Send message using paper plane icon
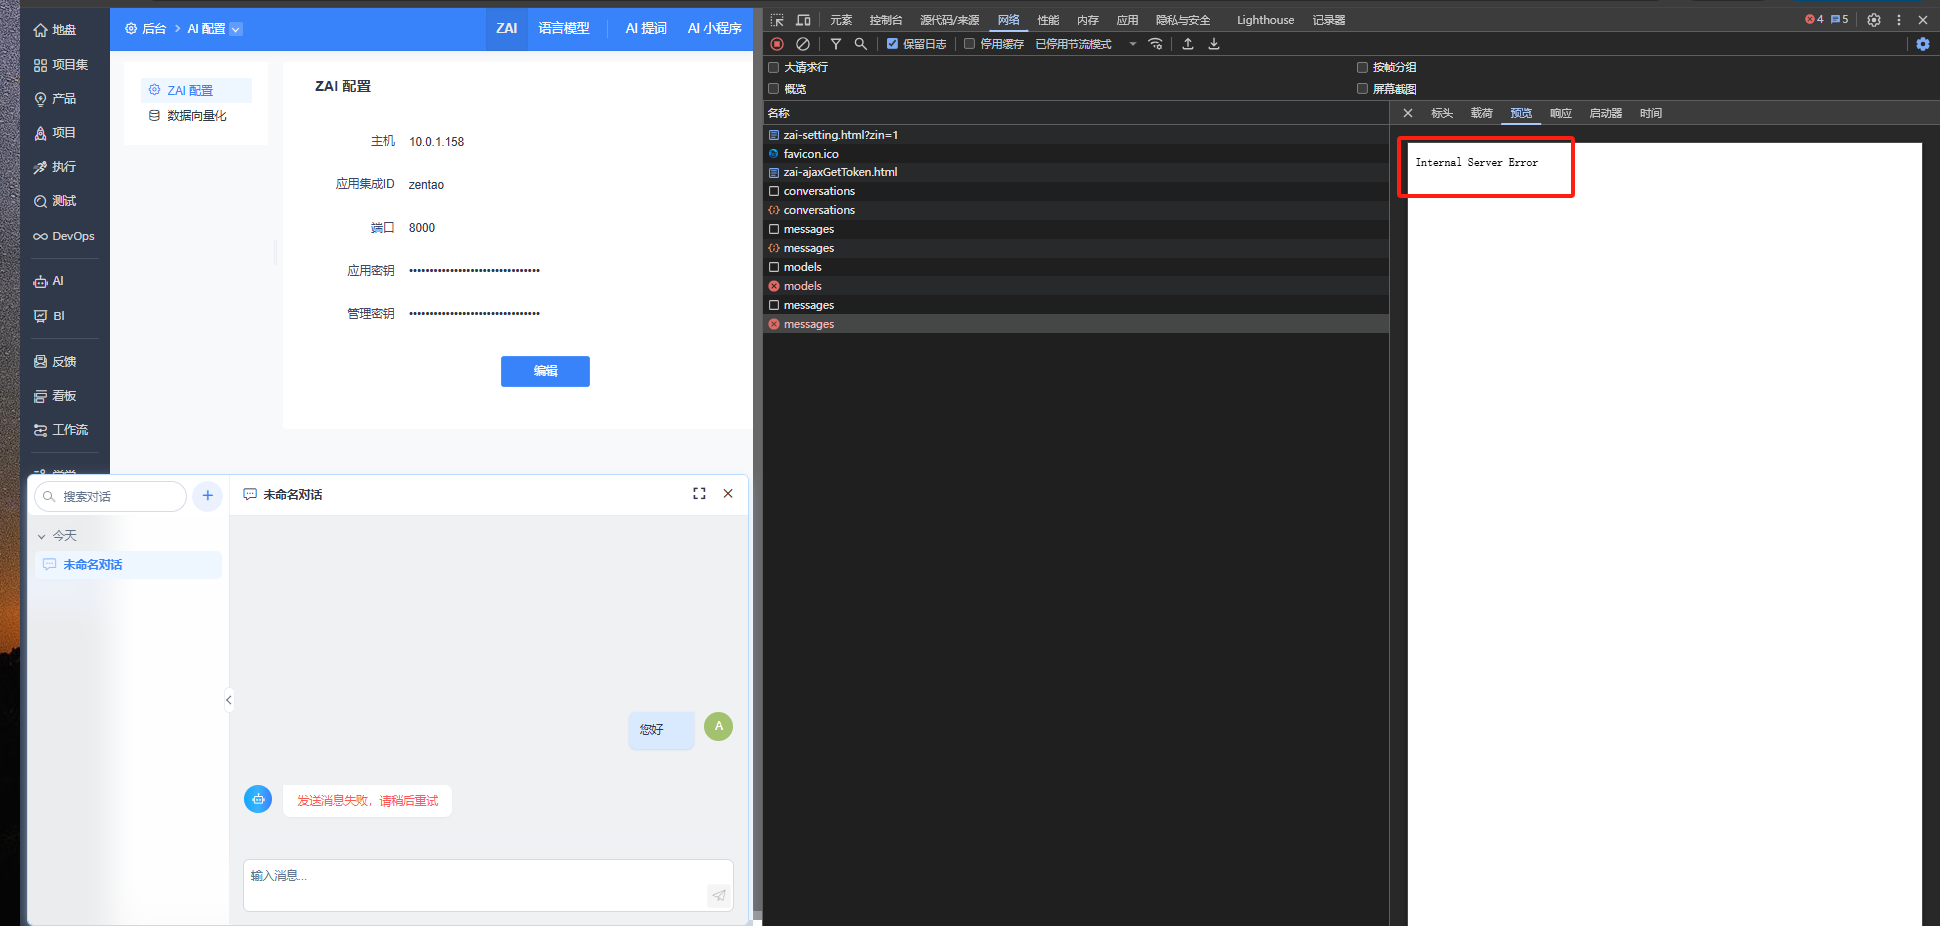 719,895
